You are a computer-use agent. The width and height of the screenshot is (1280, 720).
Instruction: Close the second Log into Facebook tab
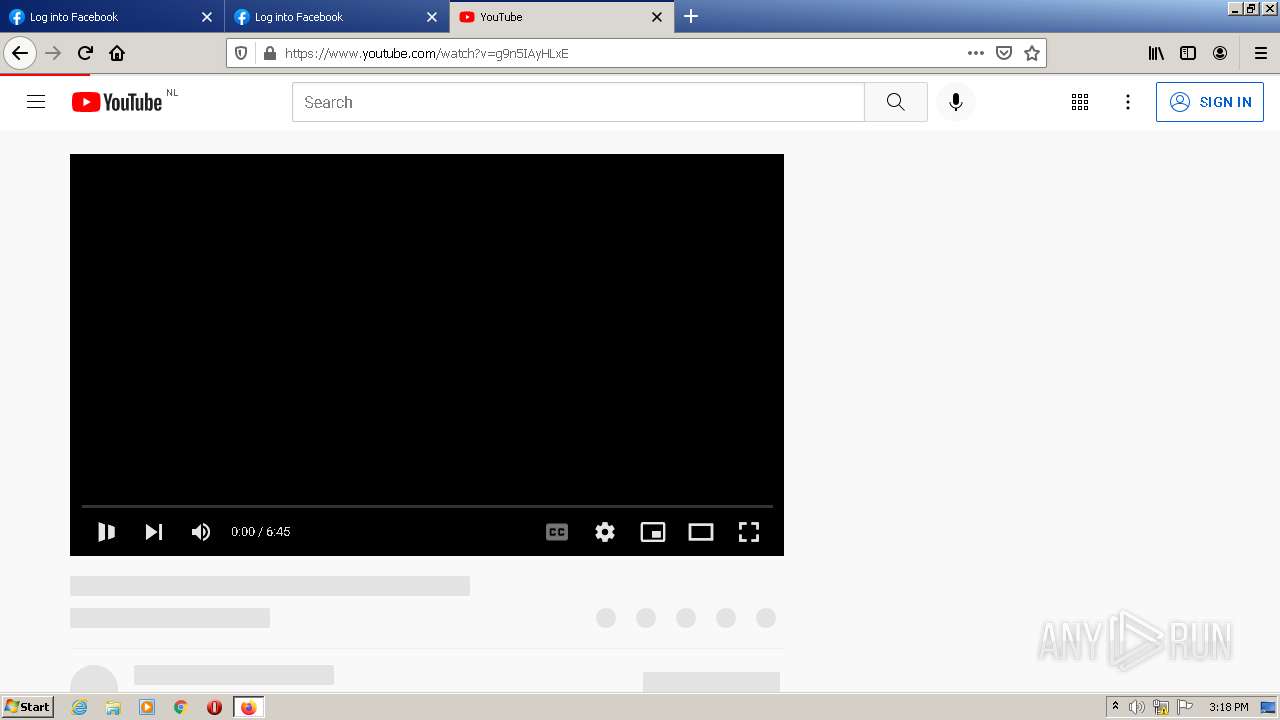point(432,17)
